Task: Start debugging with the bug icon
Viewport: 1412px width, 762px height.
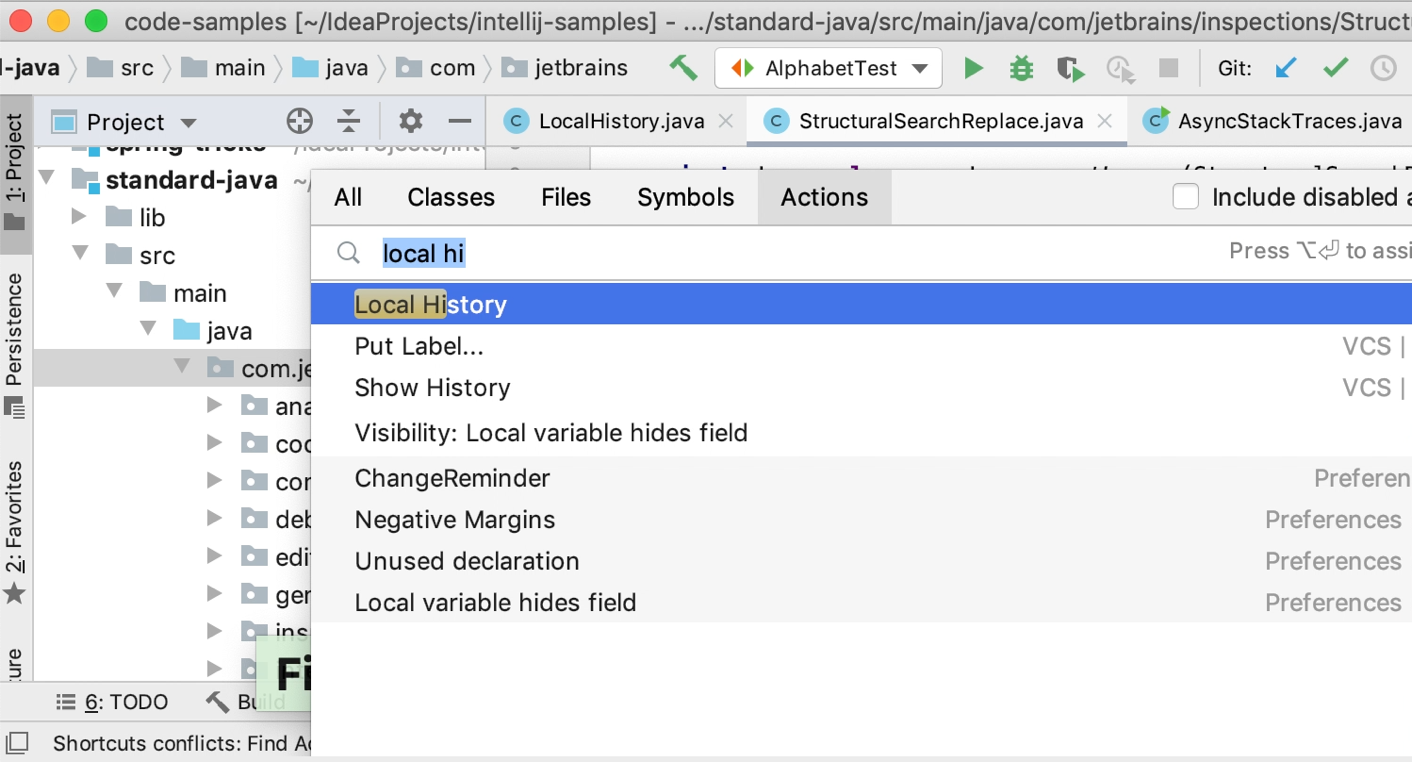Action: 1021,68
